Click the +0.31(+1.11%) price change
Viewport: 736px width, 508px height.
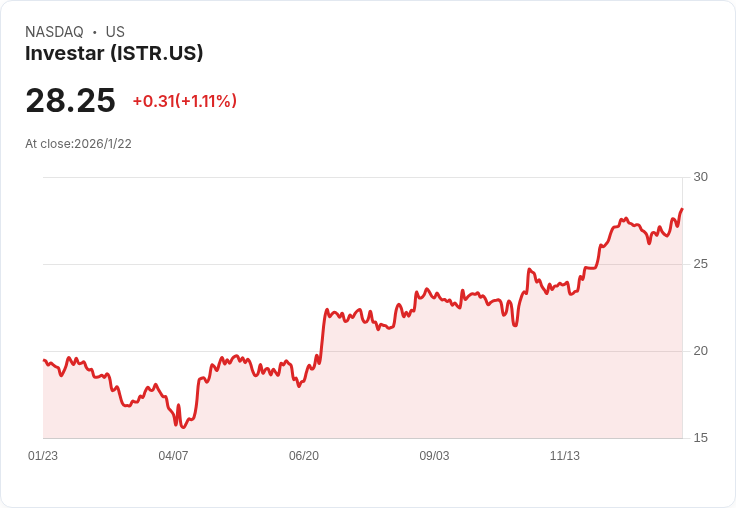point(184,101)
